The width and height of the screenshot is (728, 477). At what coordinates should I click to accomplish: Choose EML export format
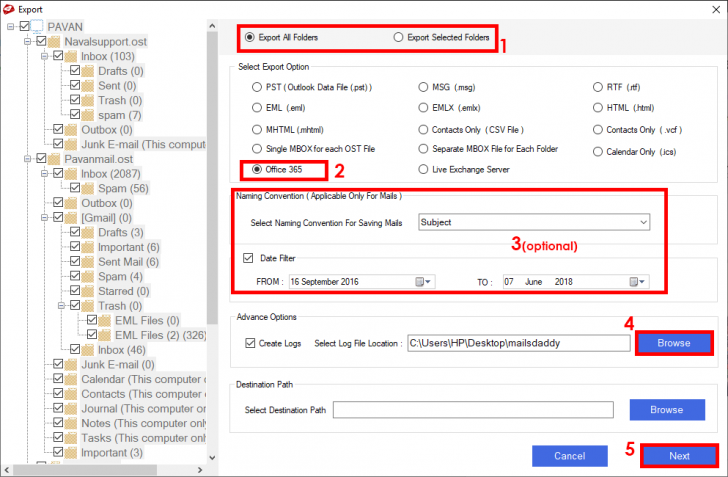[257, 108]
